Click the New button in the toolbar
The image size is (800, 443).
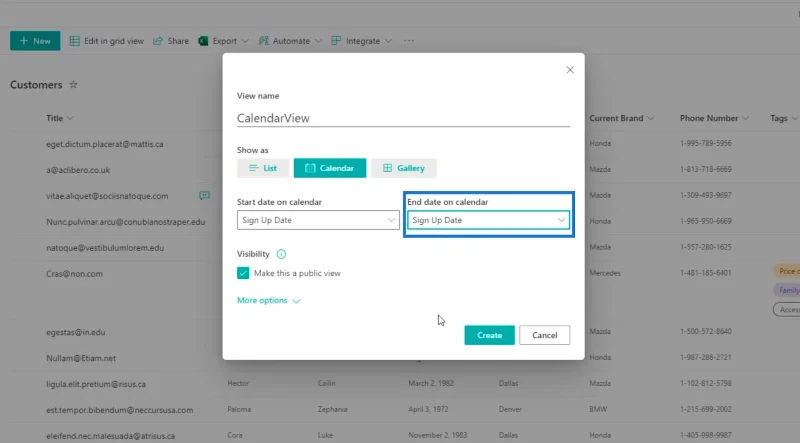coord(35,41)
